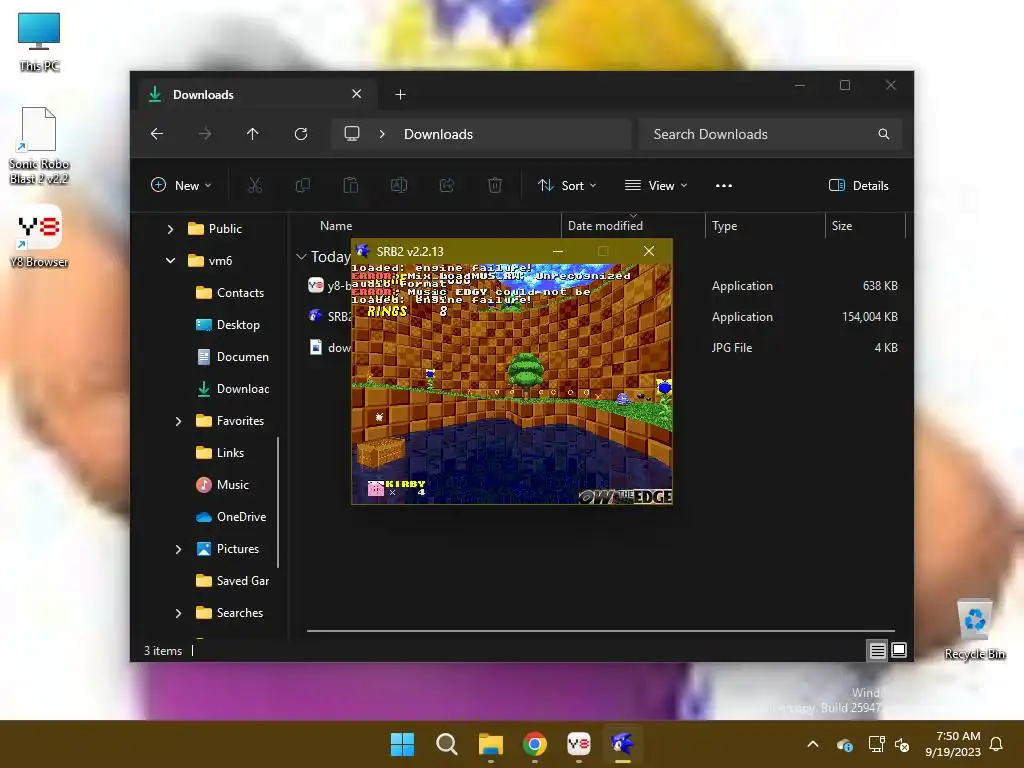Open the See more ellipsis menu
The image size is (1024, 768).
click(724, 185)
